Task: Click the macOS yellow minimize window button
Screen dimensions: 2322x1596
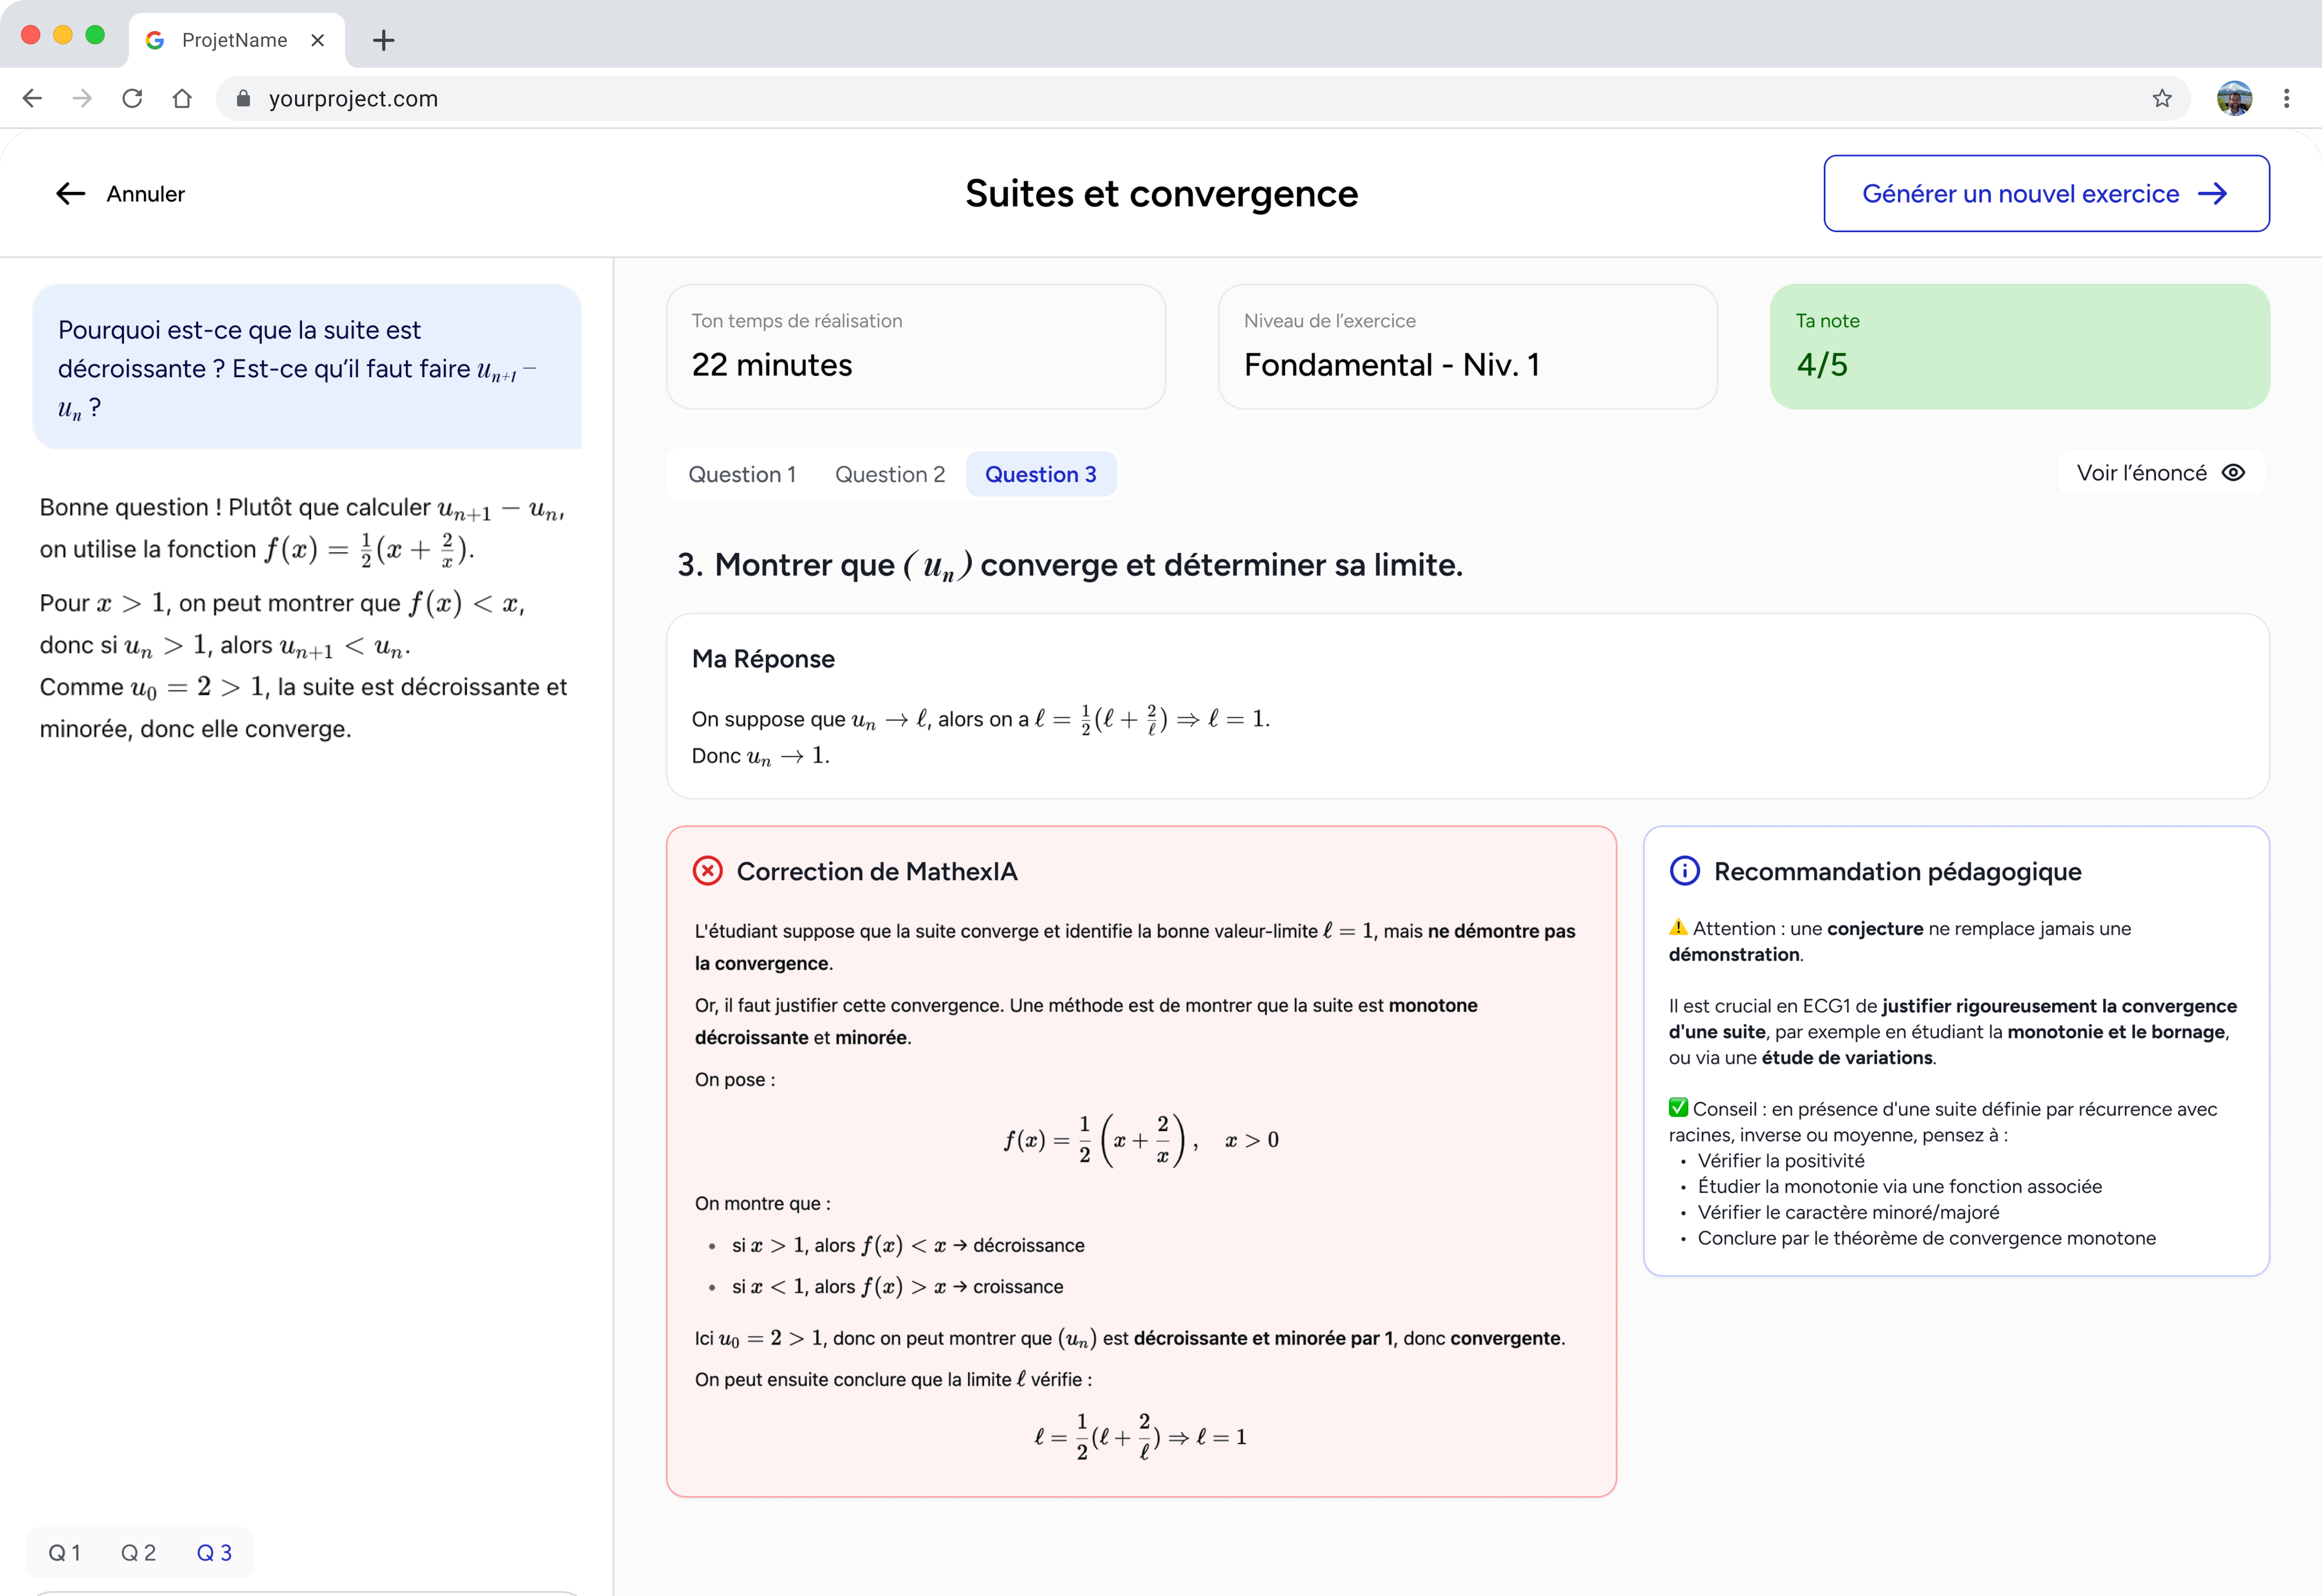Action: tap(63, 35)
